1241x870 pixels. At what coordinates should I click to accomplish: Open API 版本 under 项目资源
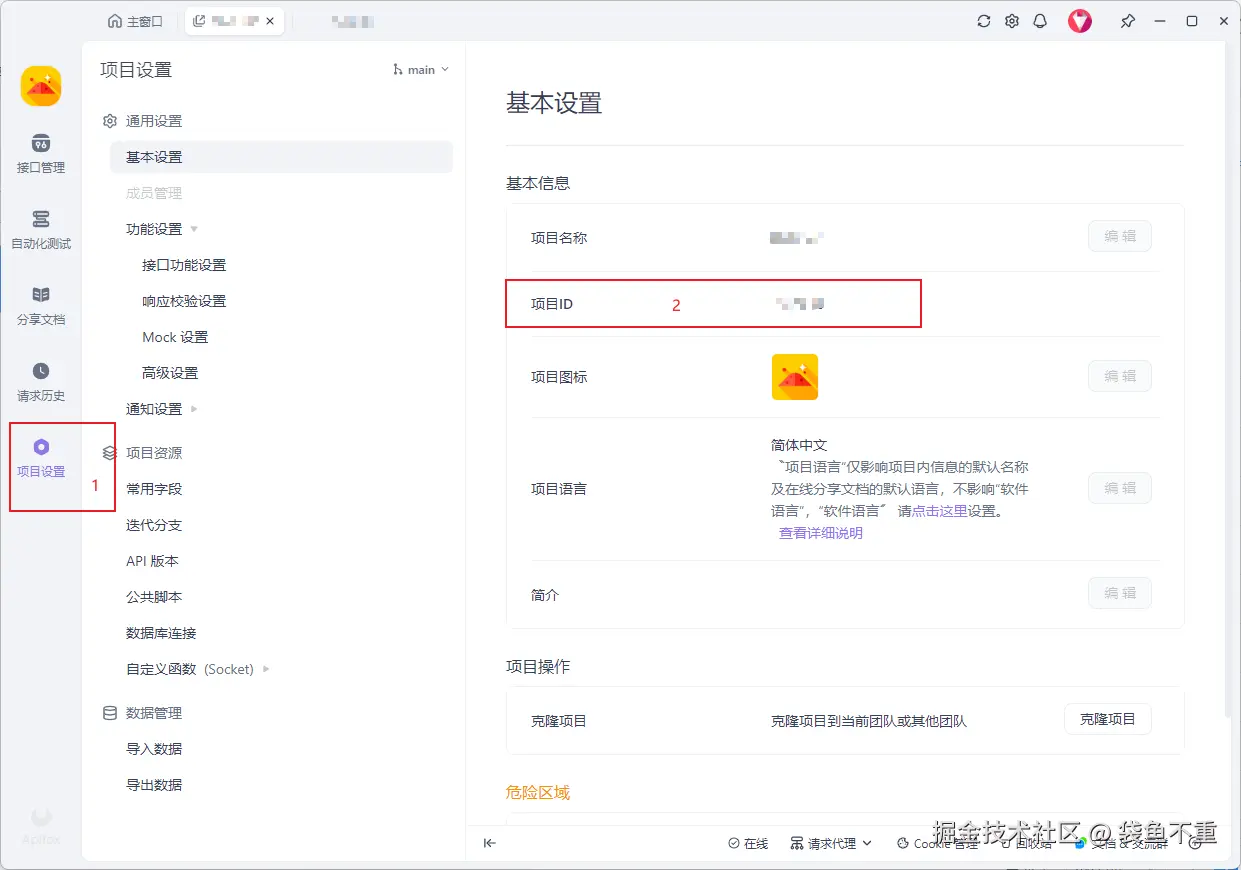click(x=152, y=561)
